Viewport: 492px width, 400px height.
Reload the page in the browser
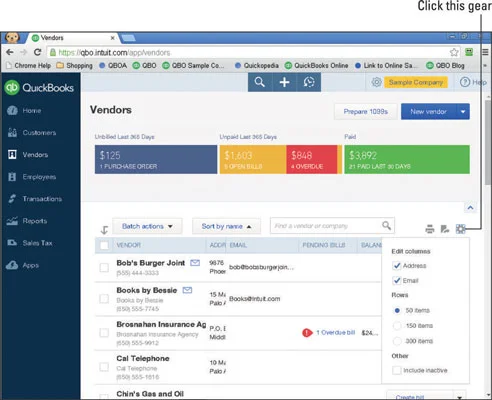[37, 52]
